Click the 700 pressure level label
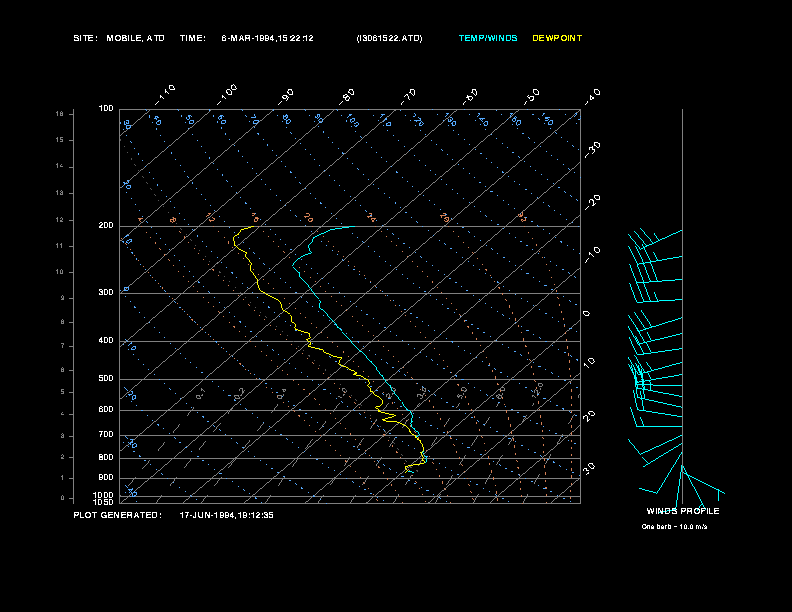The image size is (792, 612). click(106, 435)
